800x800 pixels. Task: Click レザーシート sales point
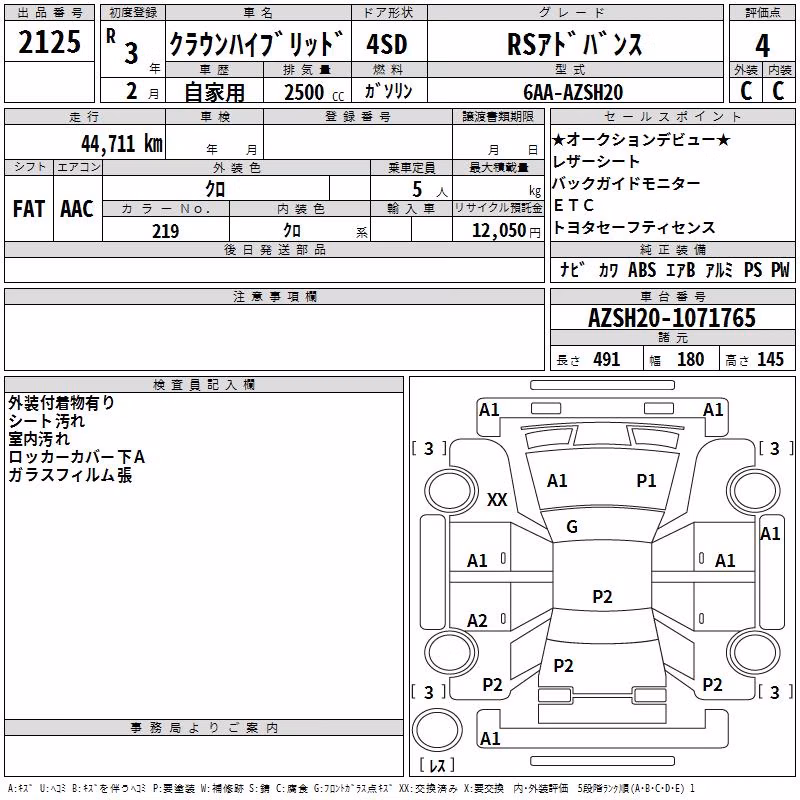tap(596, 161)
